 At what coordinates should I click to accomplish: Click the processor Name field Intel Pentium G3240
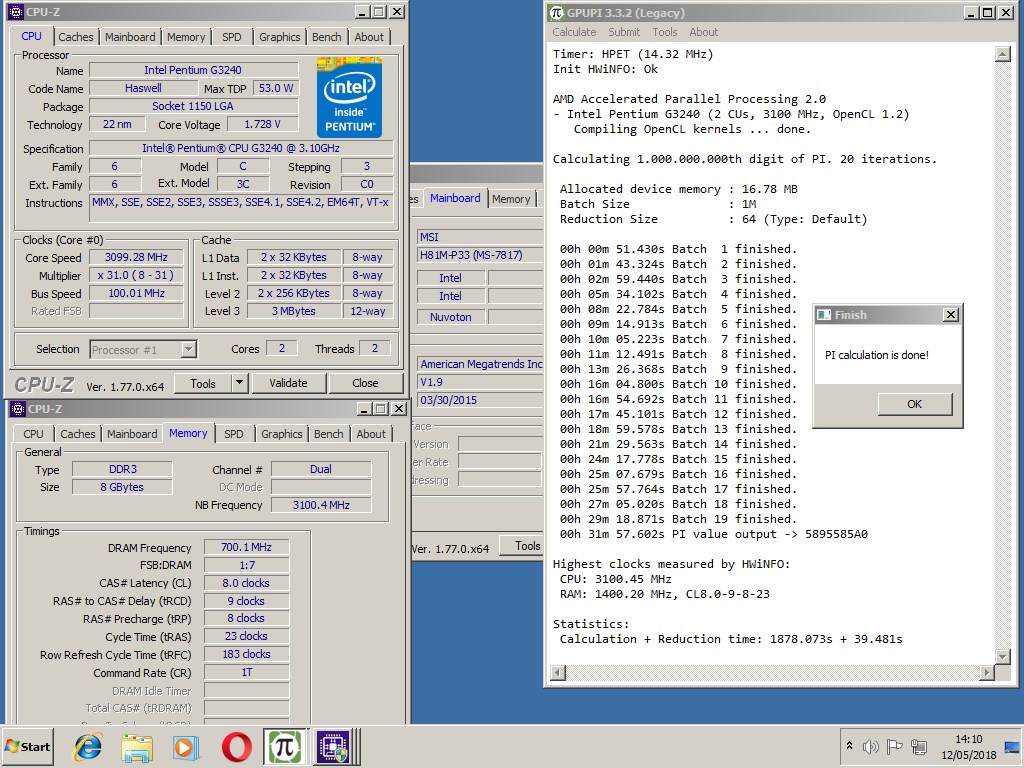point(193,70)
